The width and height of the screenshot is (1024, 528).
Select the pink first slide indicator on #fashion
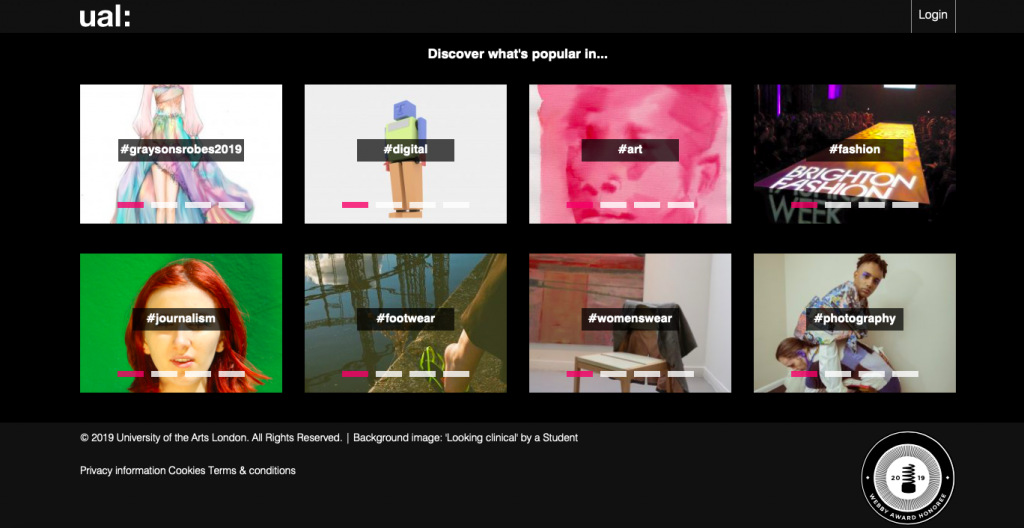click(x=805, y=205)
